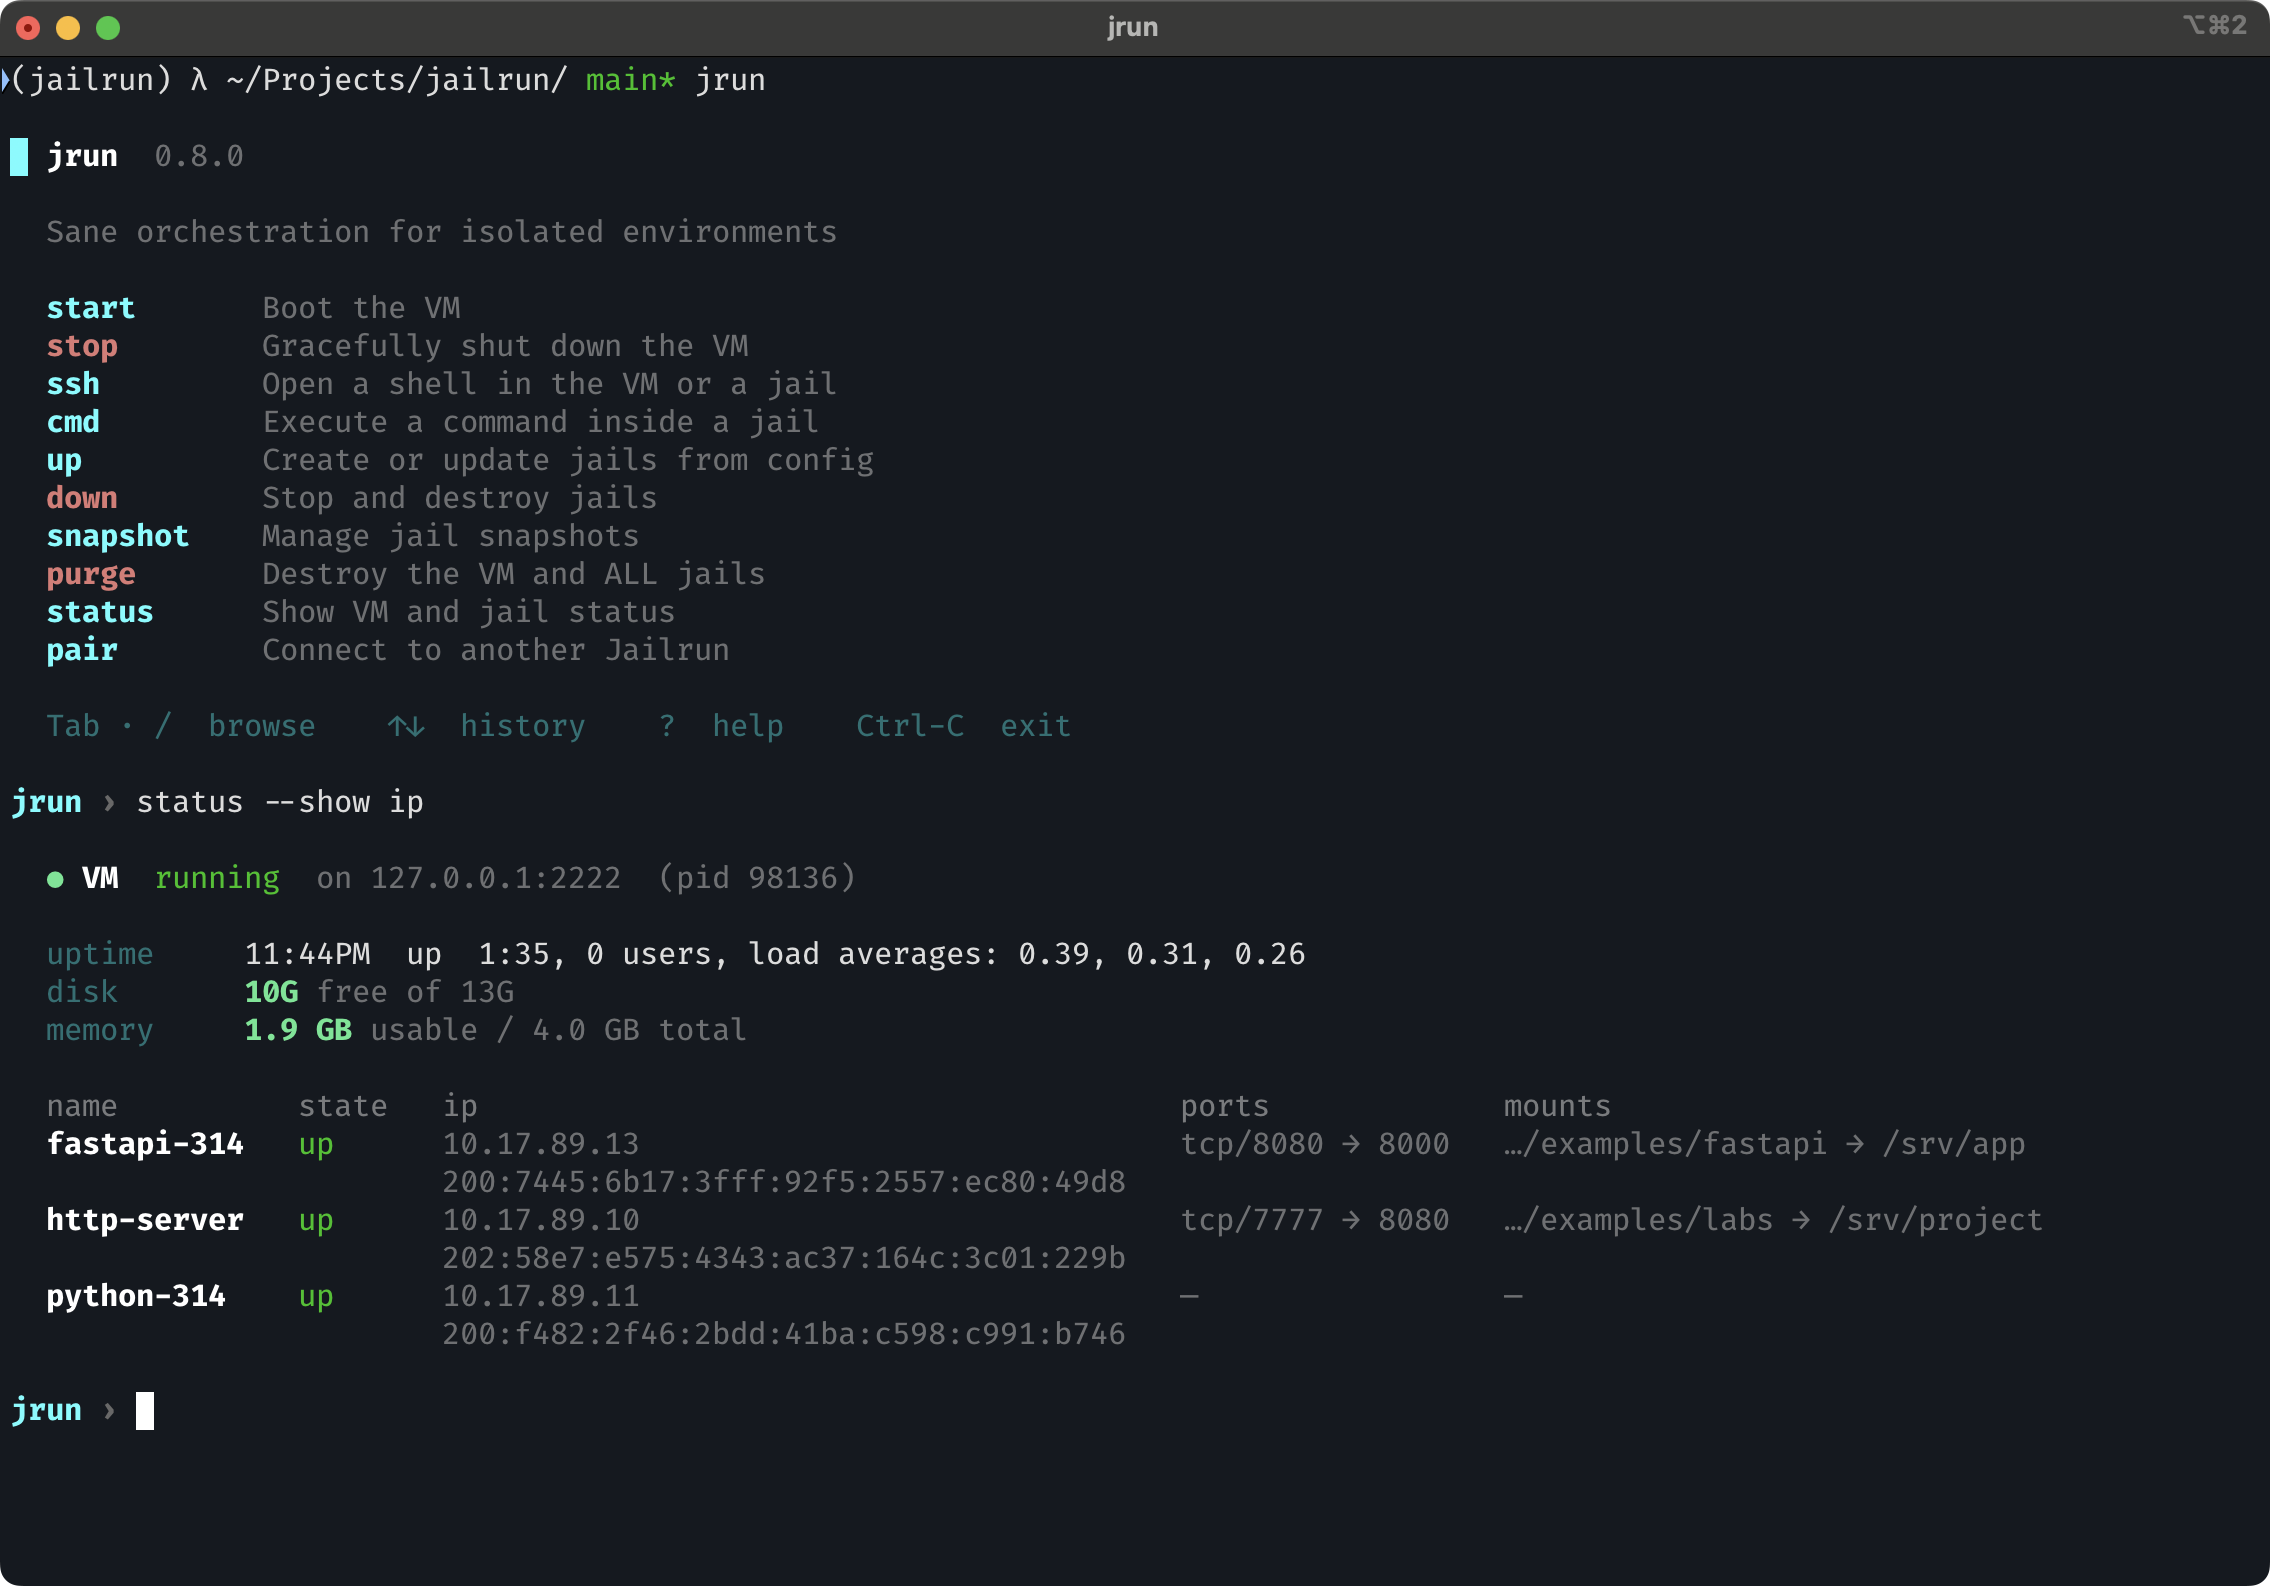Click the 'ssh' command name
This screenshot has height=1586, width=2270.
(x=73, y=384)
